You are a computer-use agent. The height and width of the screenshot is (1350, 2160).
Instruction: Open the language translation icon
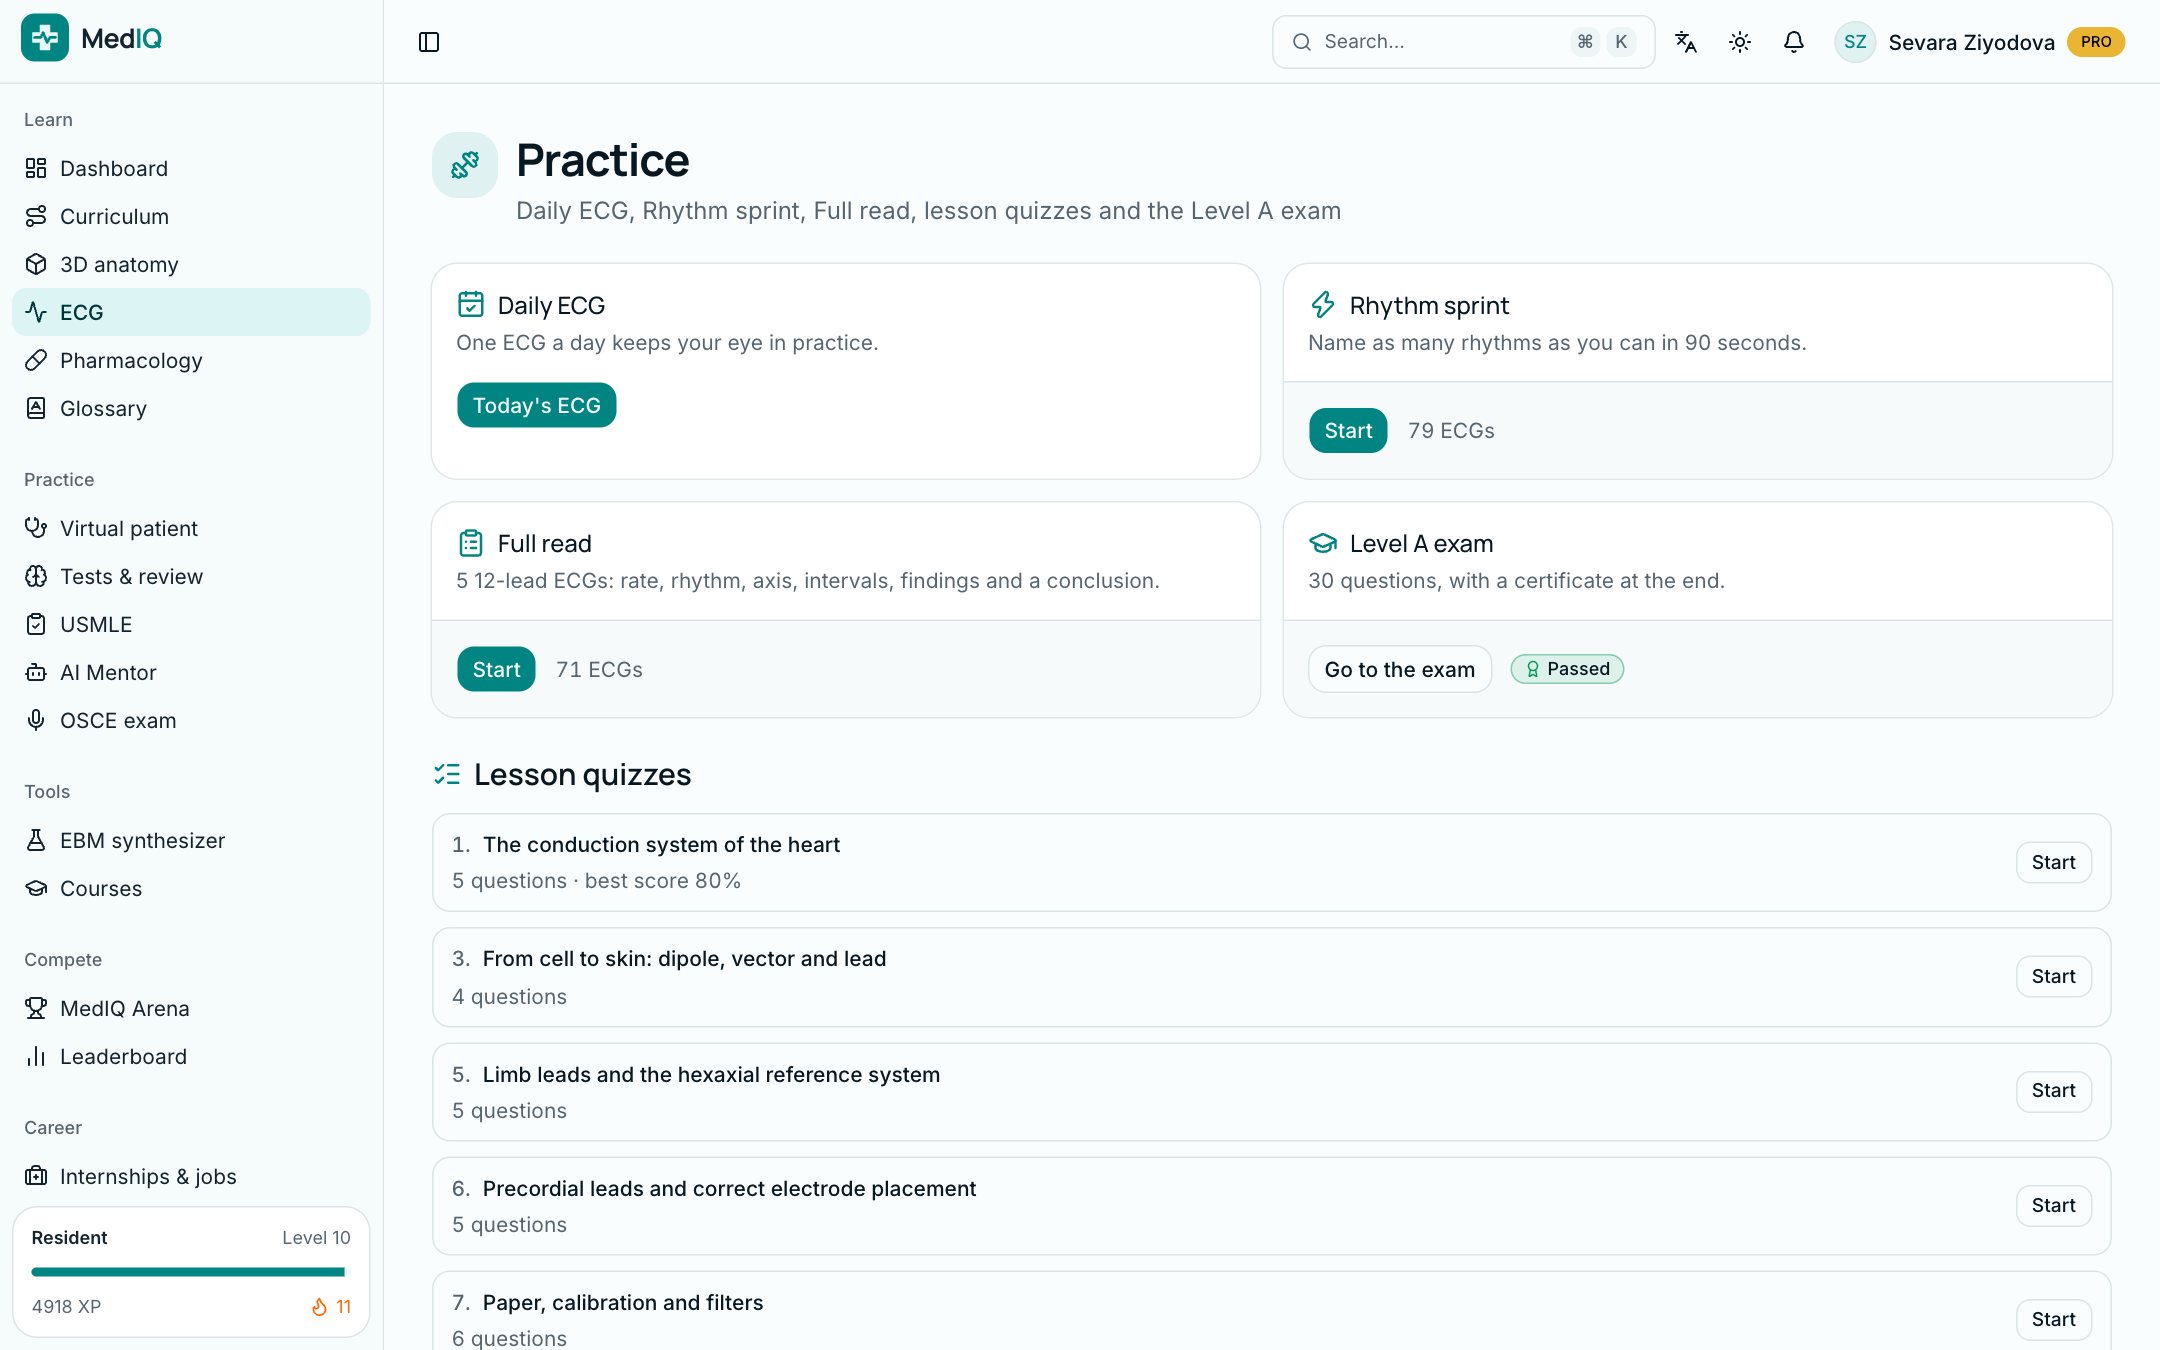click(x=1686, y=42)
